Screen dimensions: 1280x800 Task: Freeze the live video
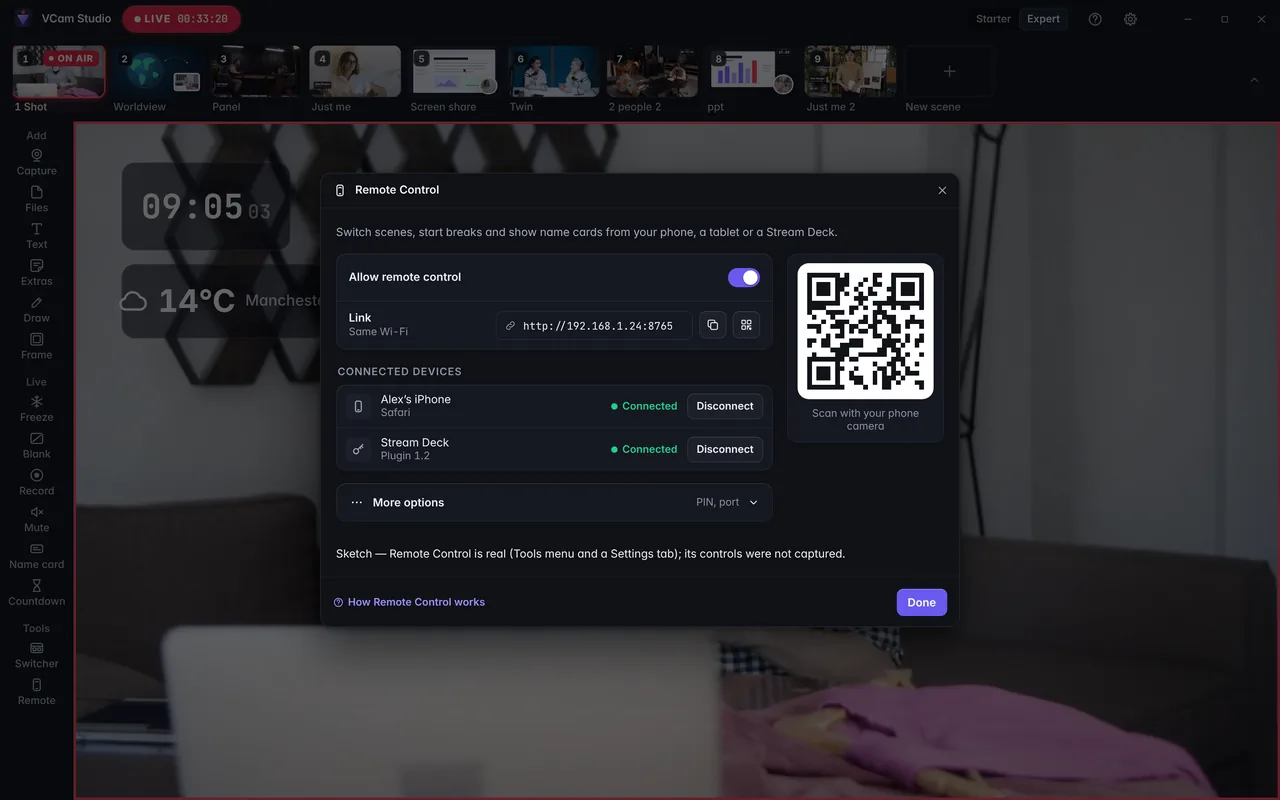coord(36,409)
